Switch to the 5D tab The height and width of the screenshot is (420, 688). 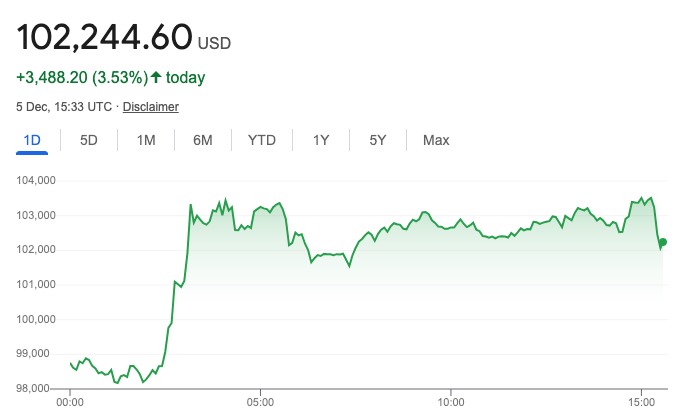[x=89, y=140]
